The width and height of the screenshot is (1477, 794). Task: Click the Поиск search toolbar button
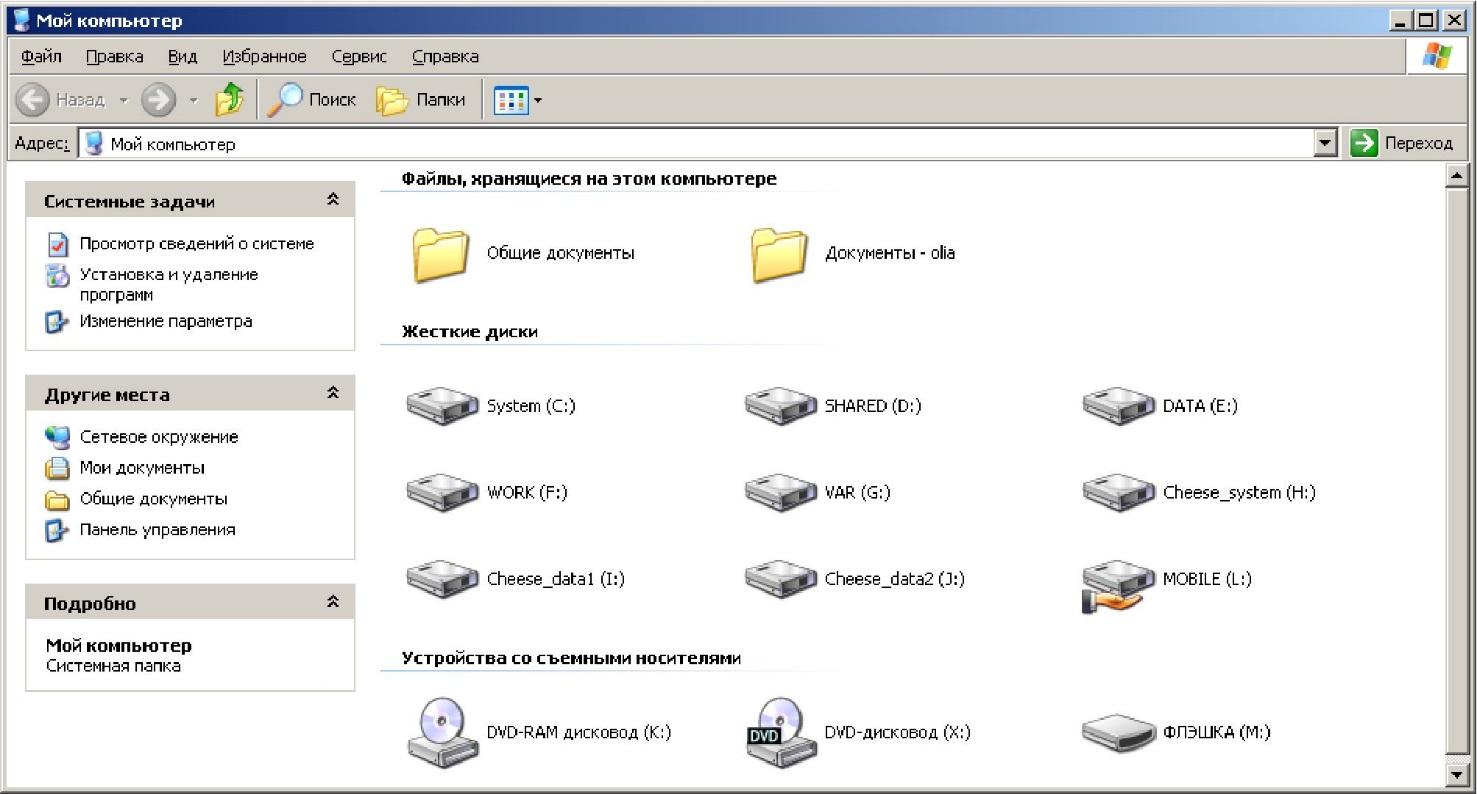coord(312,99)
